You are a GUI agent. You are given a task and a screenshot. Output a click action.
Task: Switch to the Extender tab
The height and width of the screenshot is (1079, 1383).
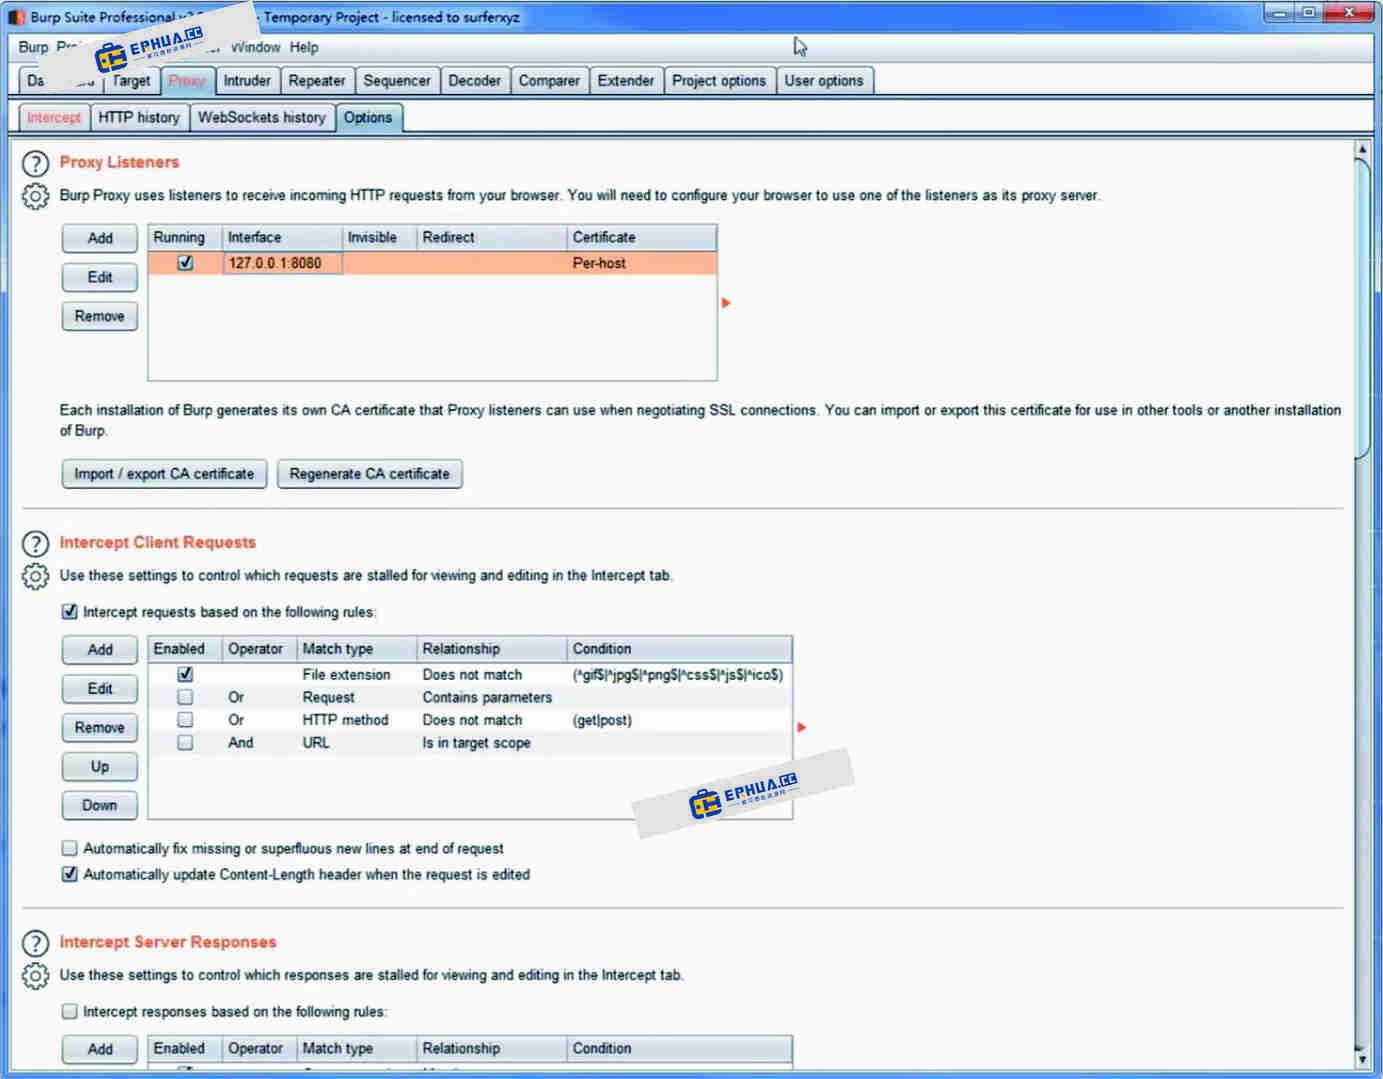coord(626,81)
